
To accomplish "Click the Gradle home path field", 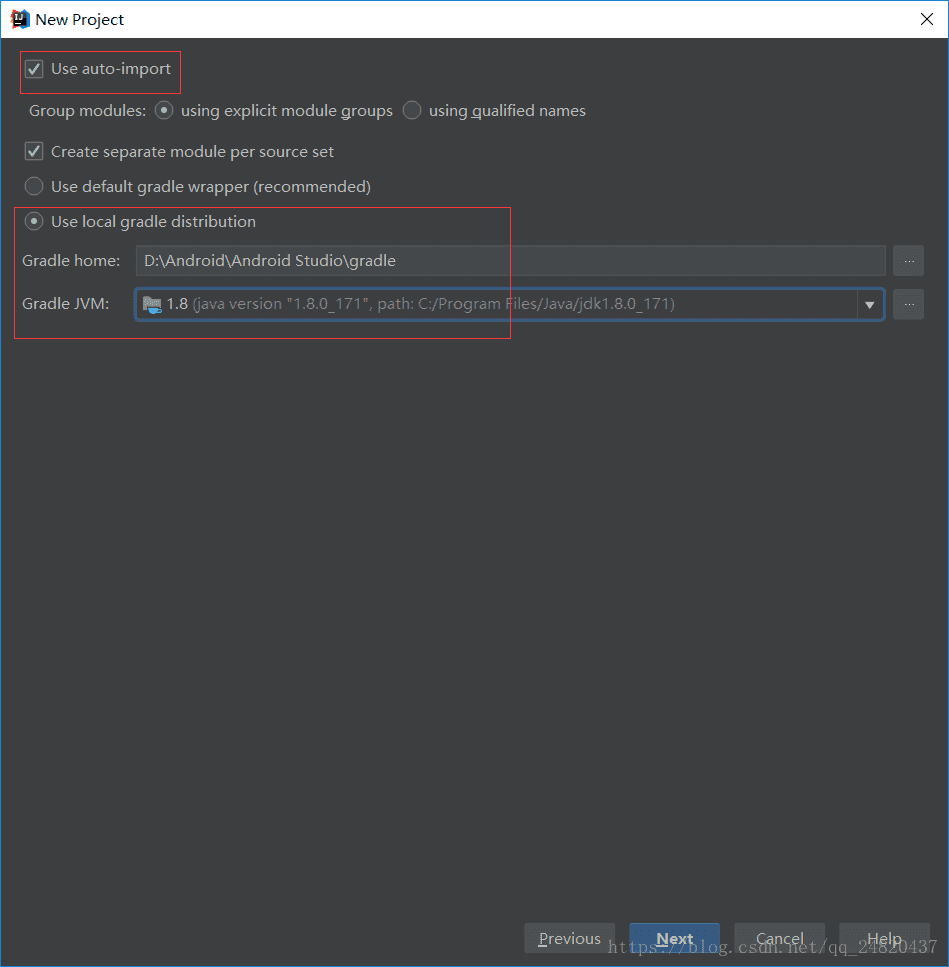I will pyautogui.click(x=511, y=260).
